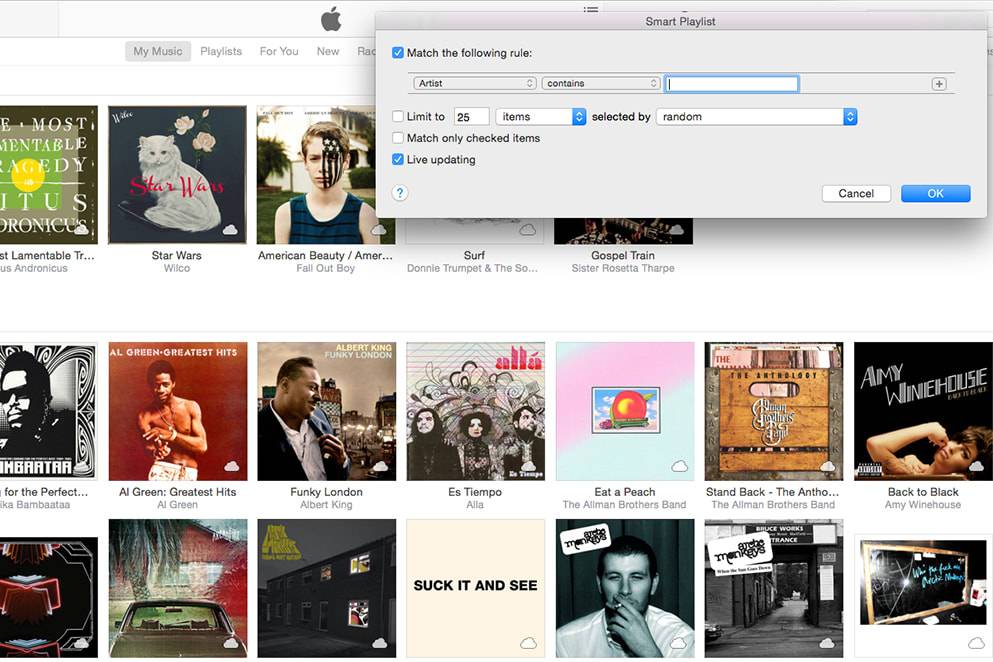993x662 pixels.
Task: Enable Match the following rule checkbox
Action: [x=398, y=53]
